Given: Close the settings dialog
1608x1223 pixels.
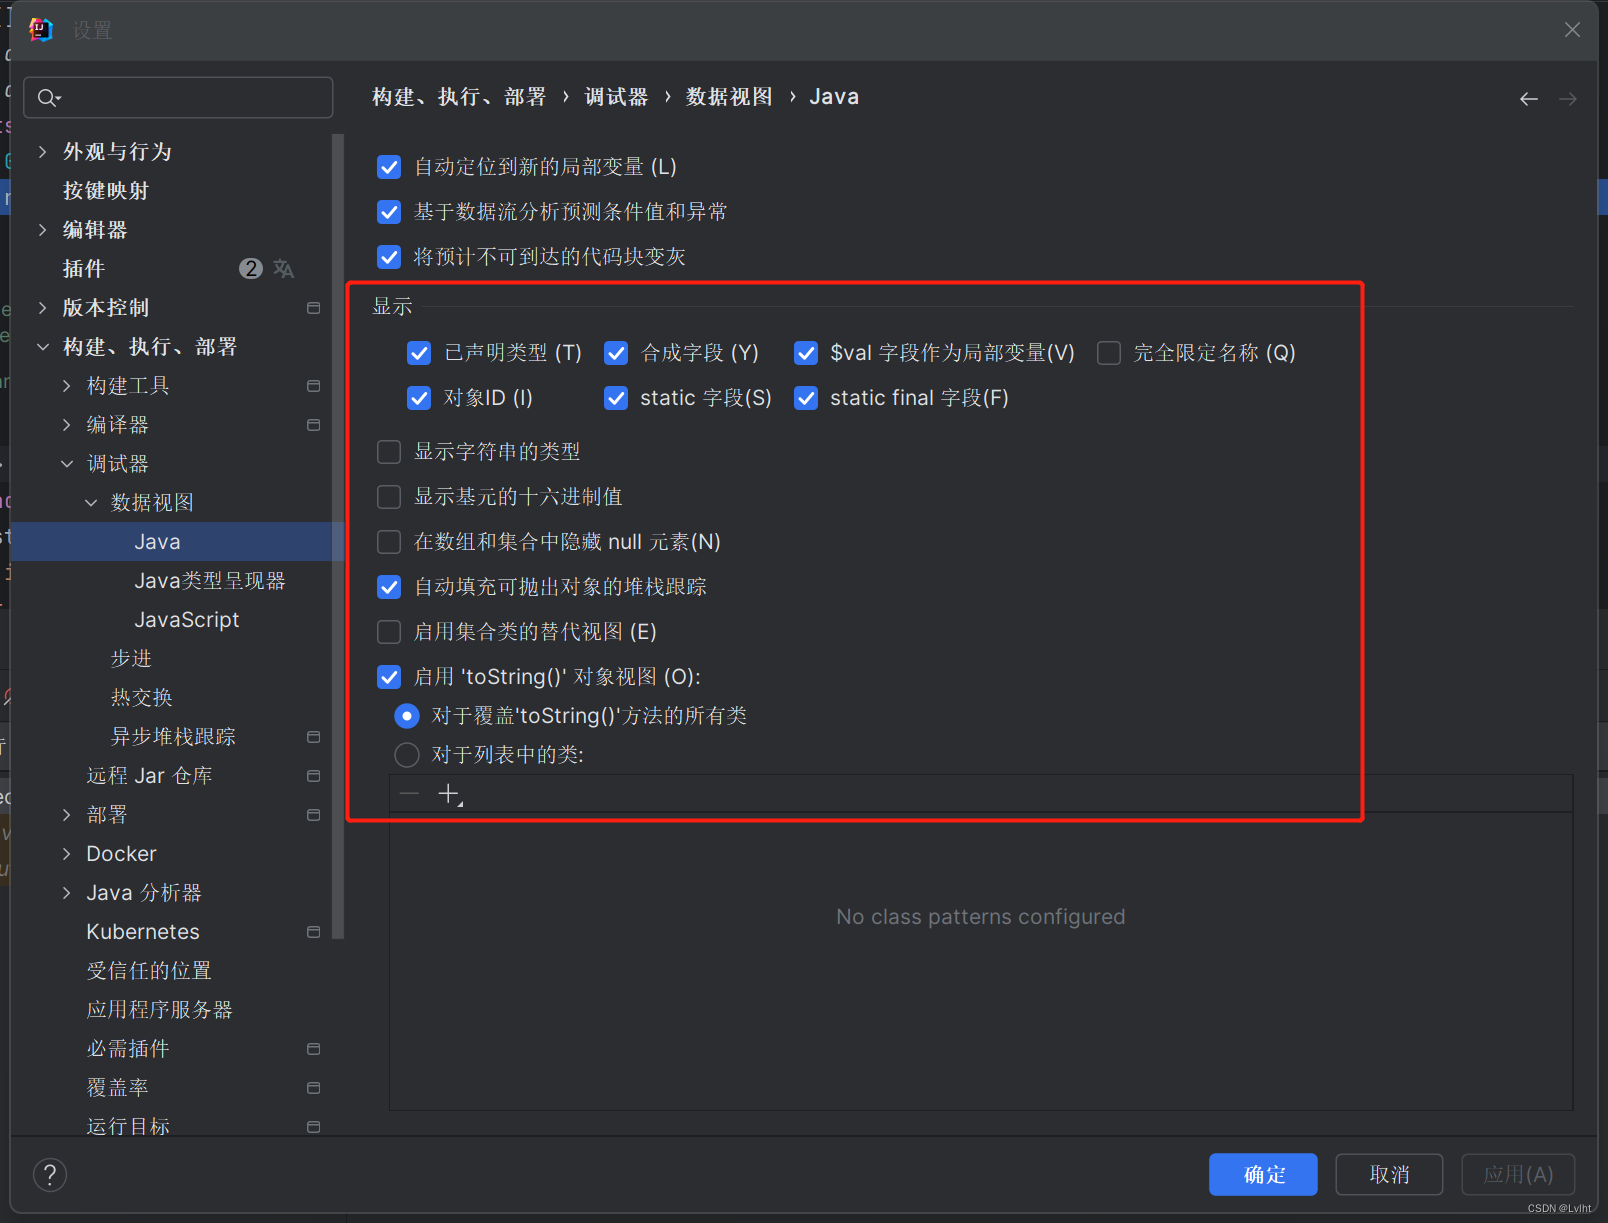Looking at the screenshot, I should 1572,30.
